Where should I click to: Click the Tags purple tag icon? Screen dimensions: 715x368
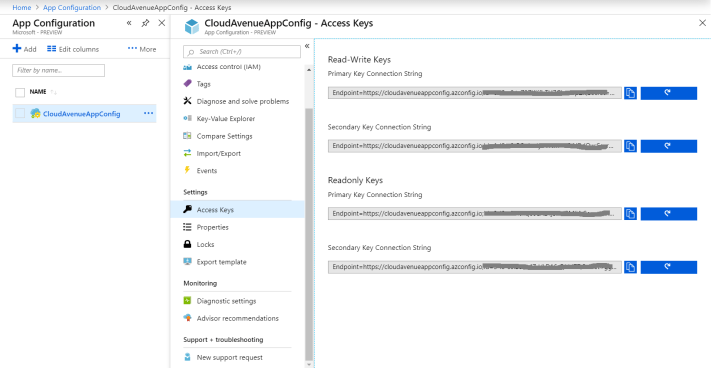pyautogui.click(x=187, y=83)
